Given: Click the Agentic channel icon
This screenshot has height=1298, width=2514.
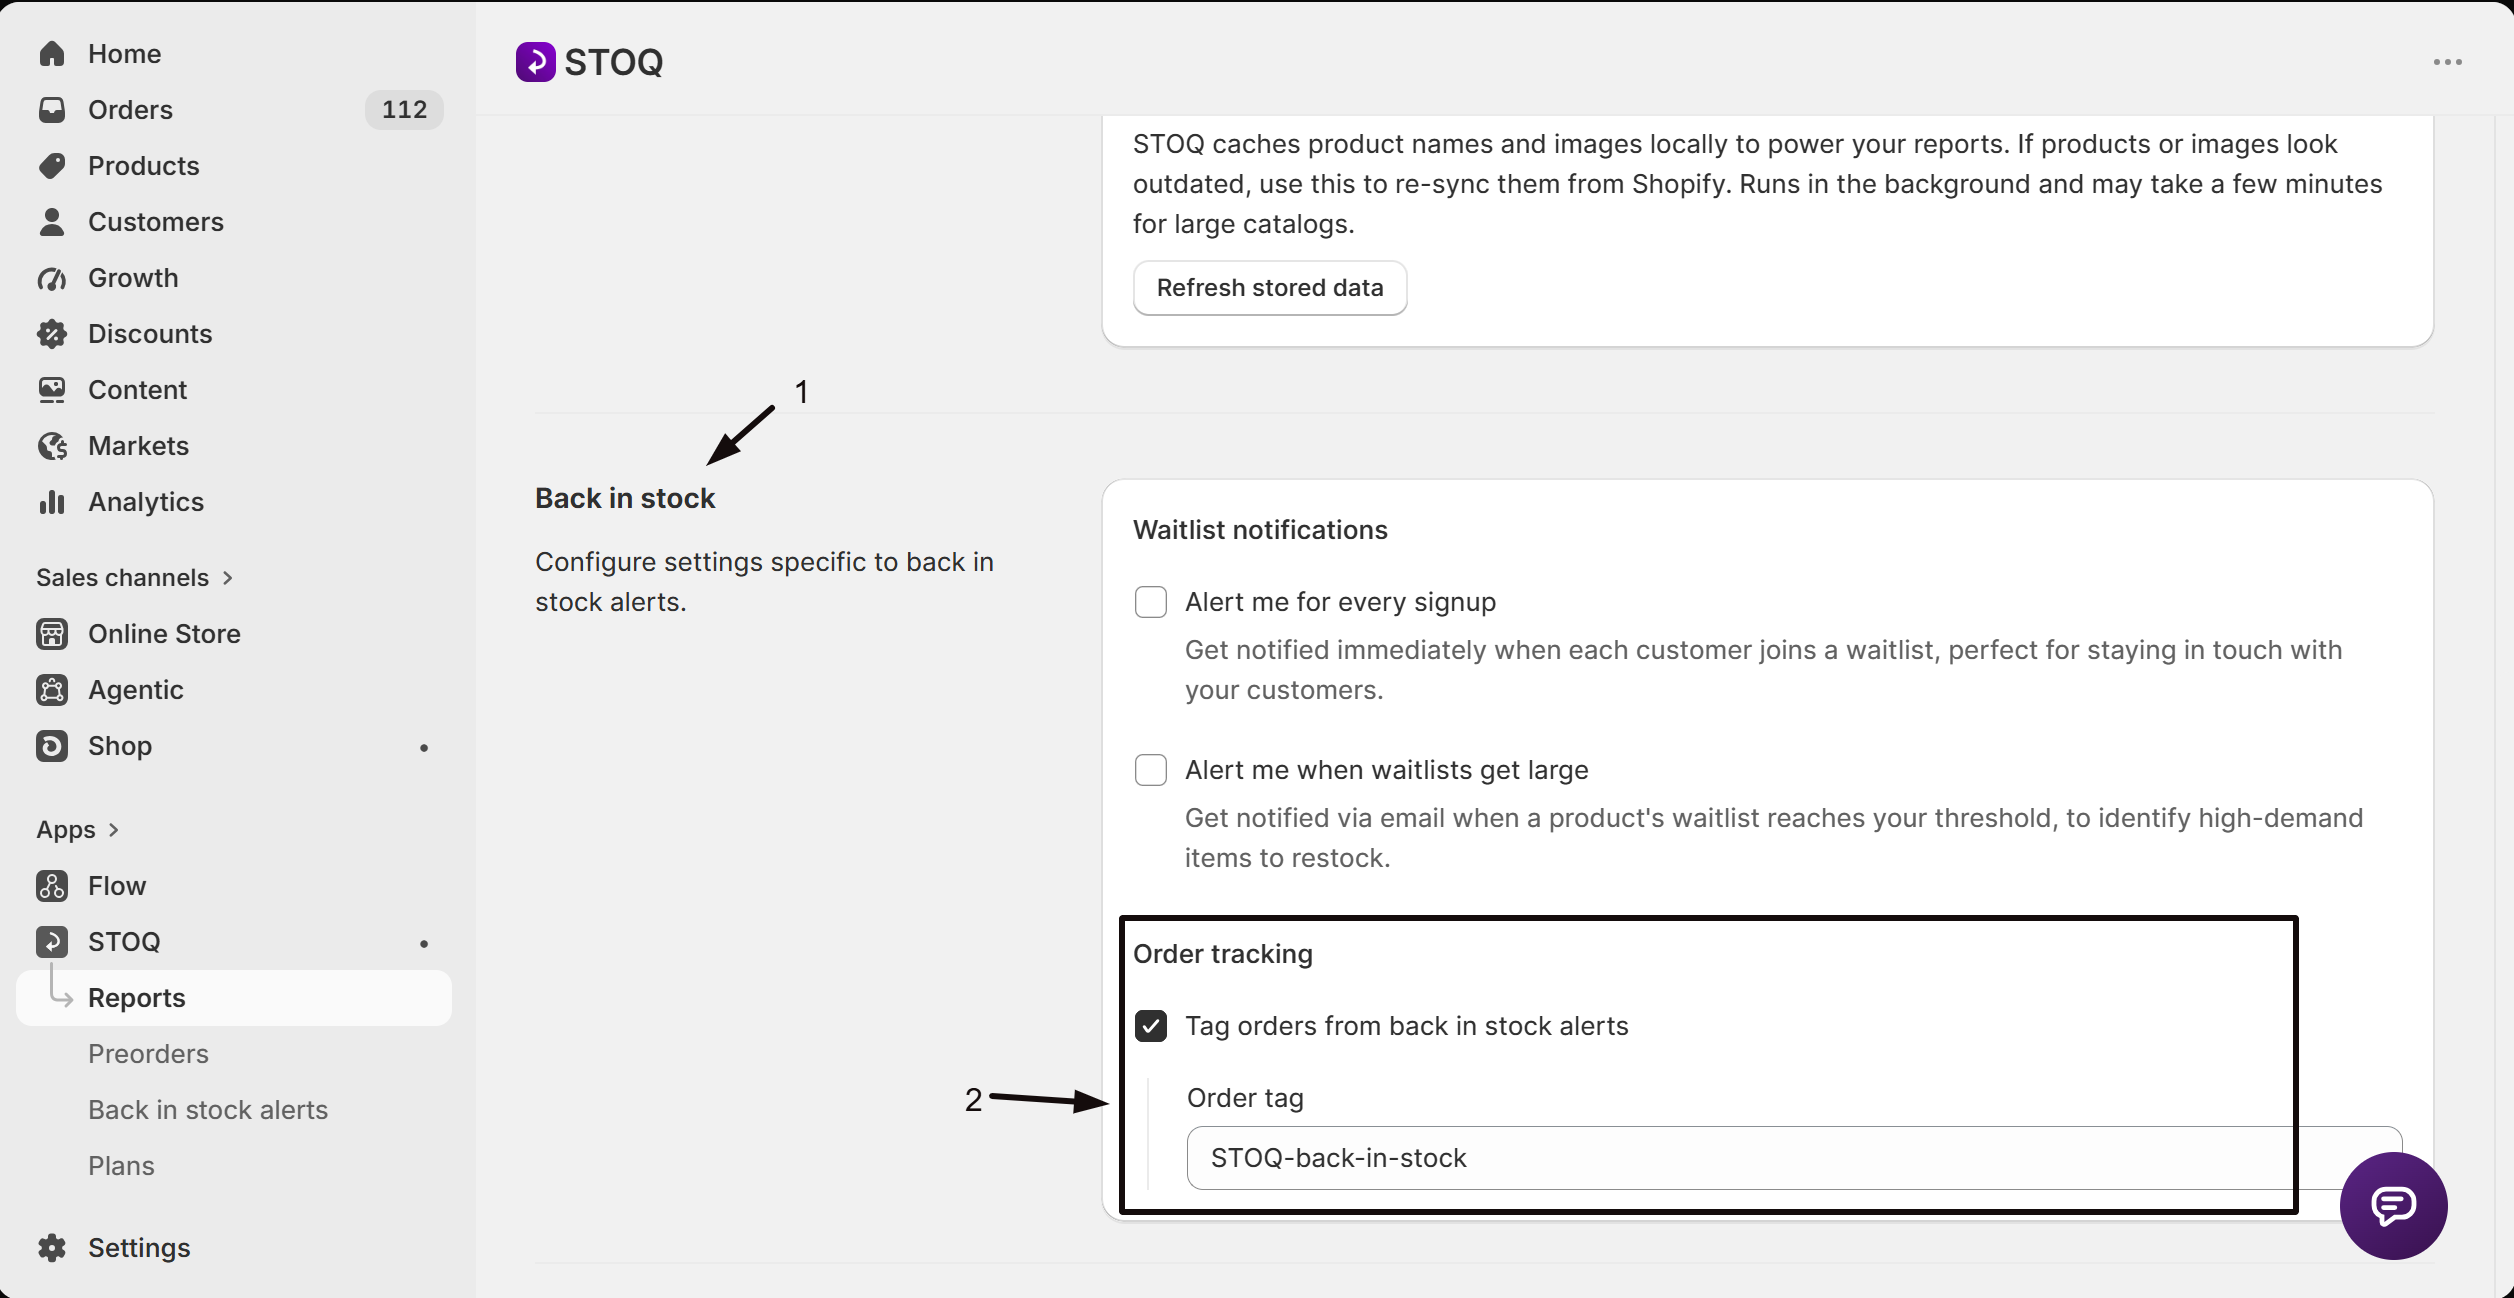Looking at the screenshot, I should [x=52, y=690].
